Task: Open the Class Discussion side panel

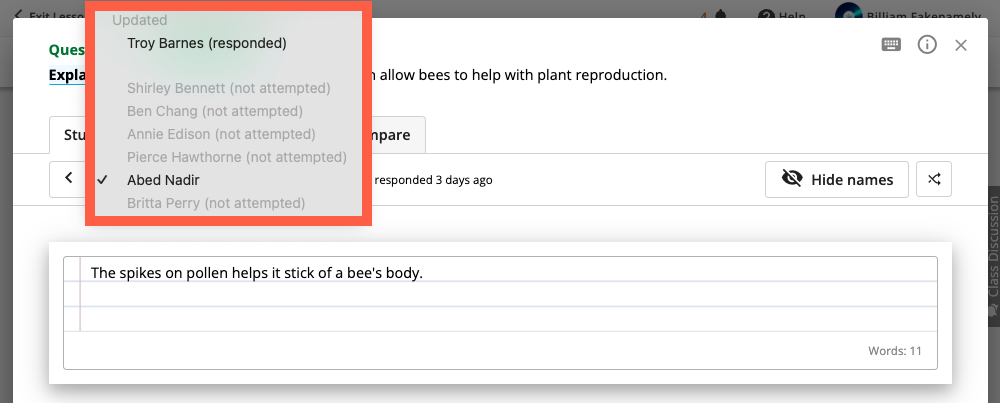Action: (992, 250)
